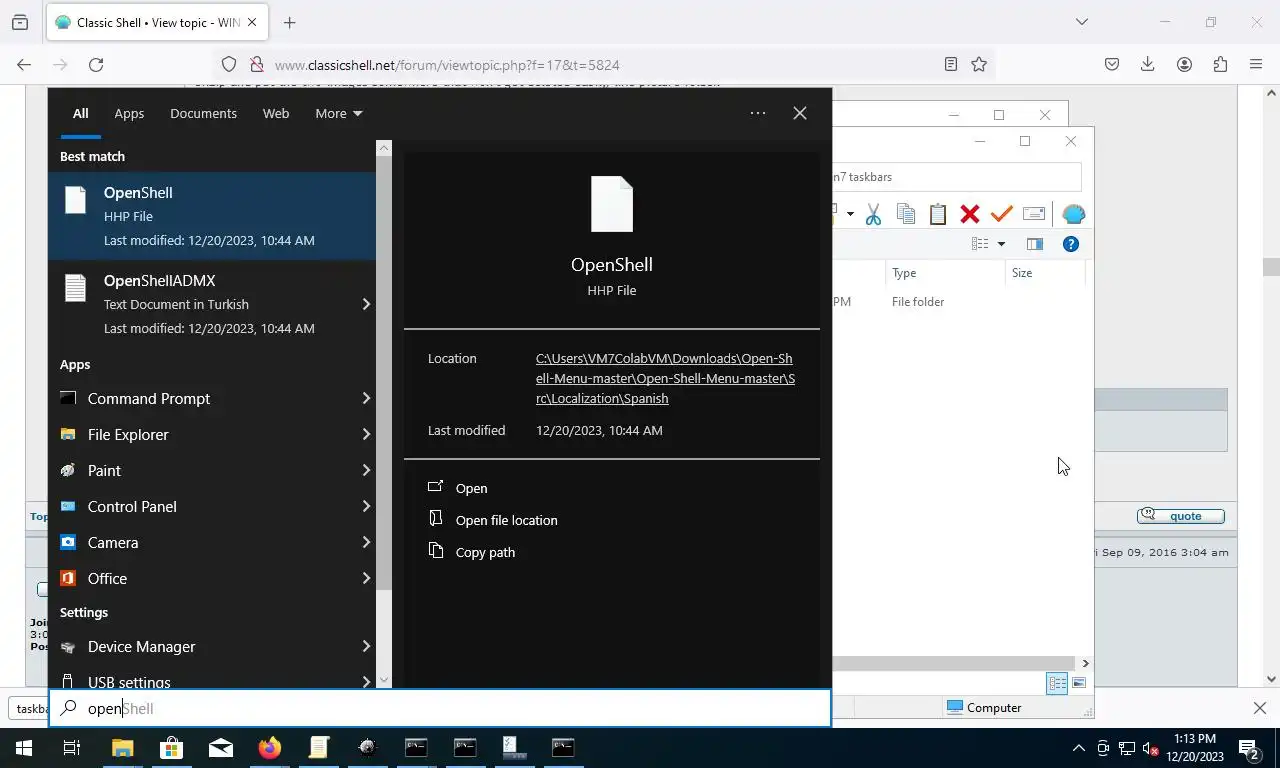
Task: Click the Paste clipboard icon in Explorer
Action: coord(938,214)
